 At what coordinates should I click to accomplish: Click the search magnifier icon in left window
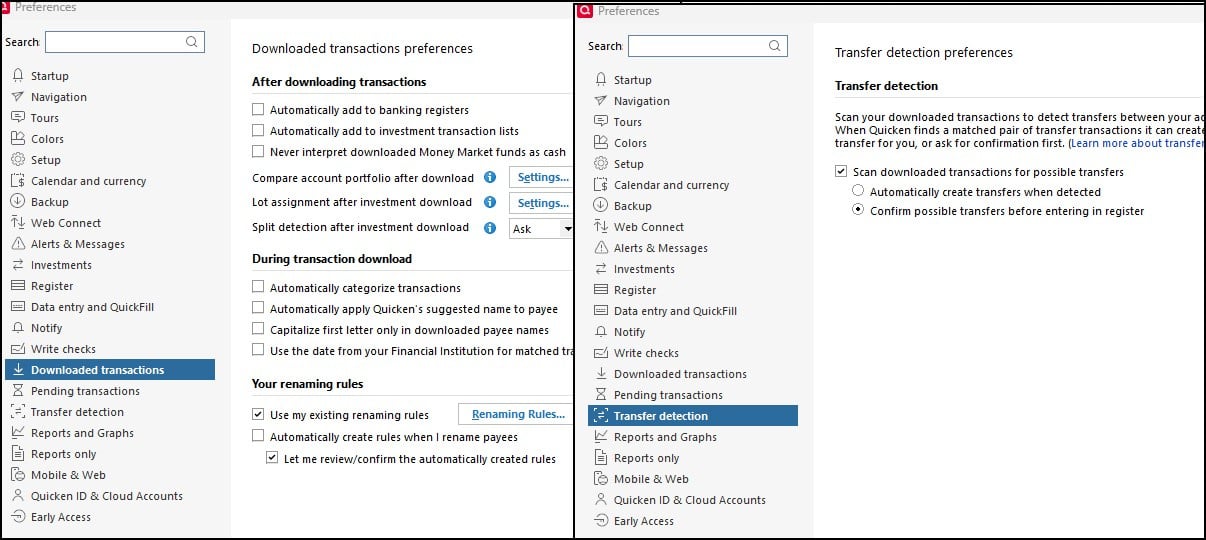pos(191,42)
